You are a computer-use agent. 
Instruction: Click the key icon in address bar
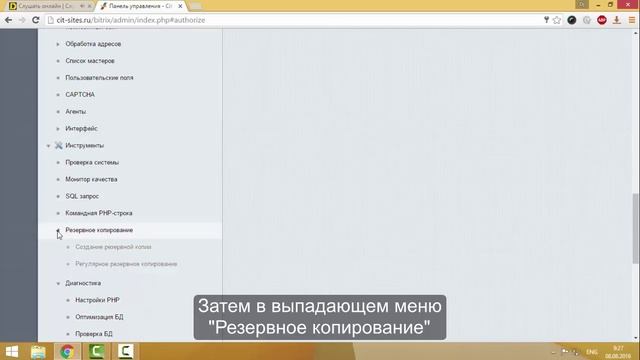click(546, 20)
